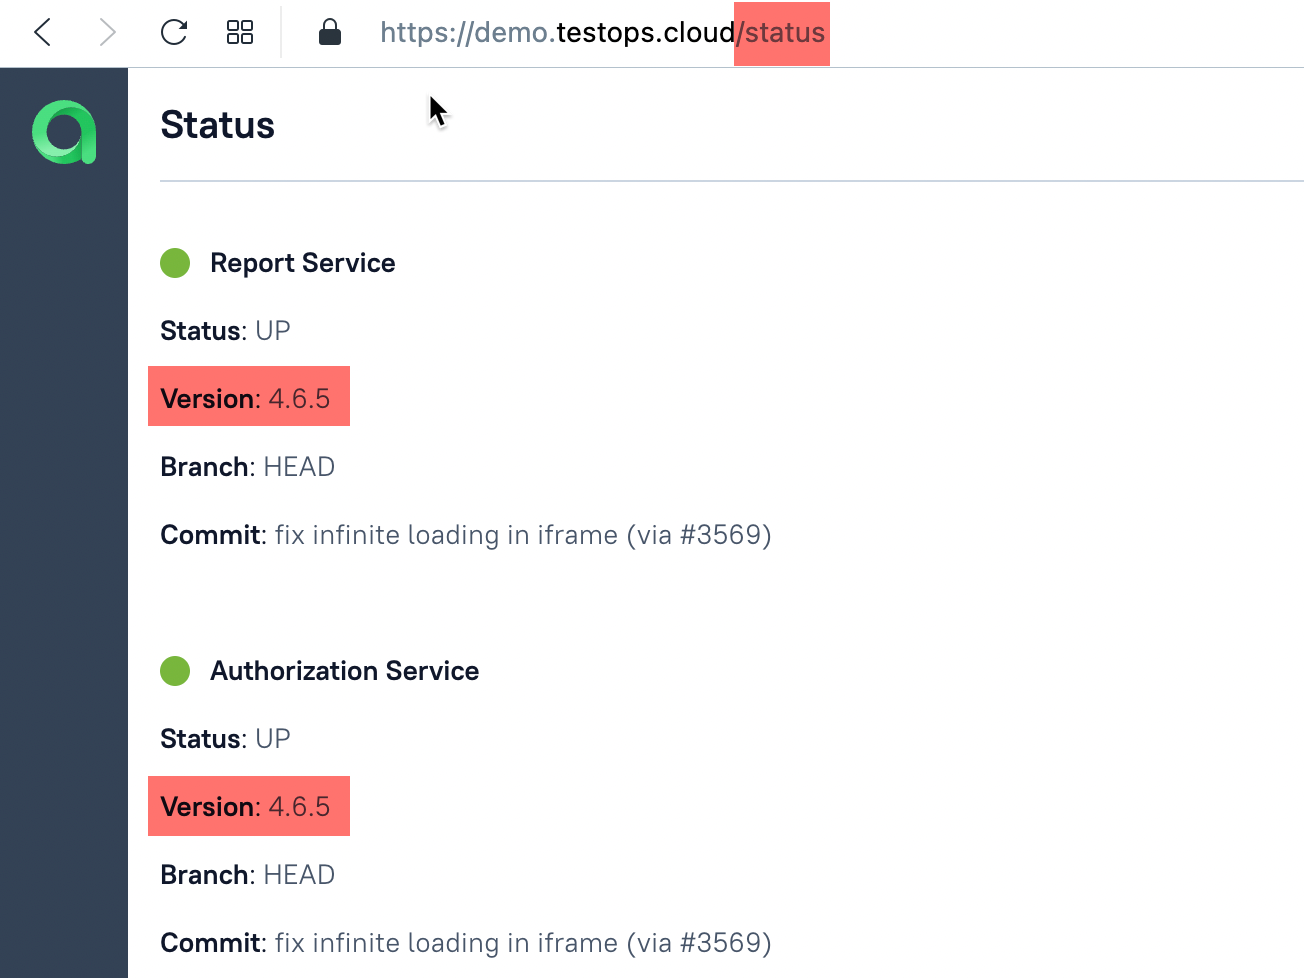The height and width of the screenshot is (978, 1304).
Task: Select the Report Service title
Action: [302, 263]
